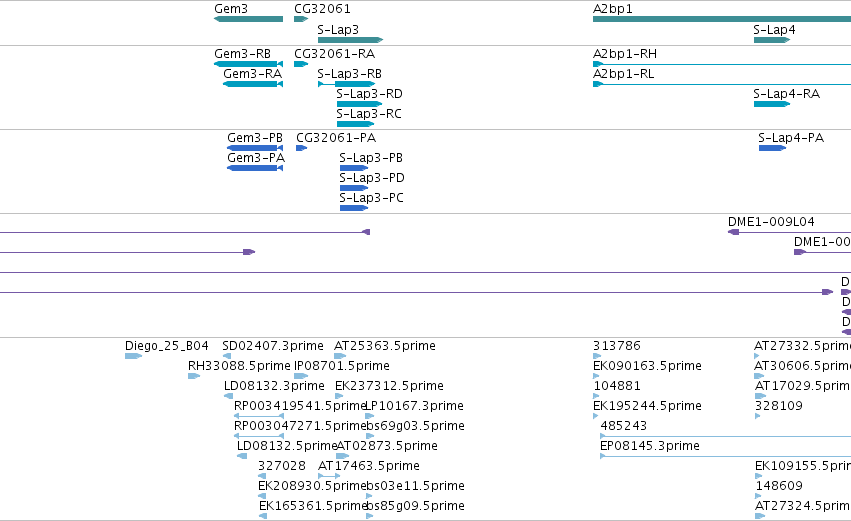Click the EP08145.3prime EST label
This screenshot has width=851, height=521.
pyautogui.click(x=650, y=446)
